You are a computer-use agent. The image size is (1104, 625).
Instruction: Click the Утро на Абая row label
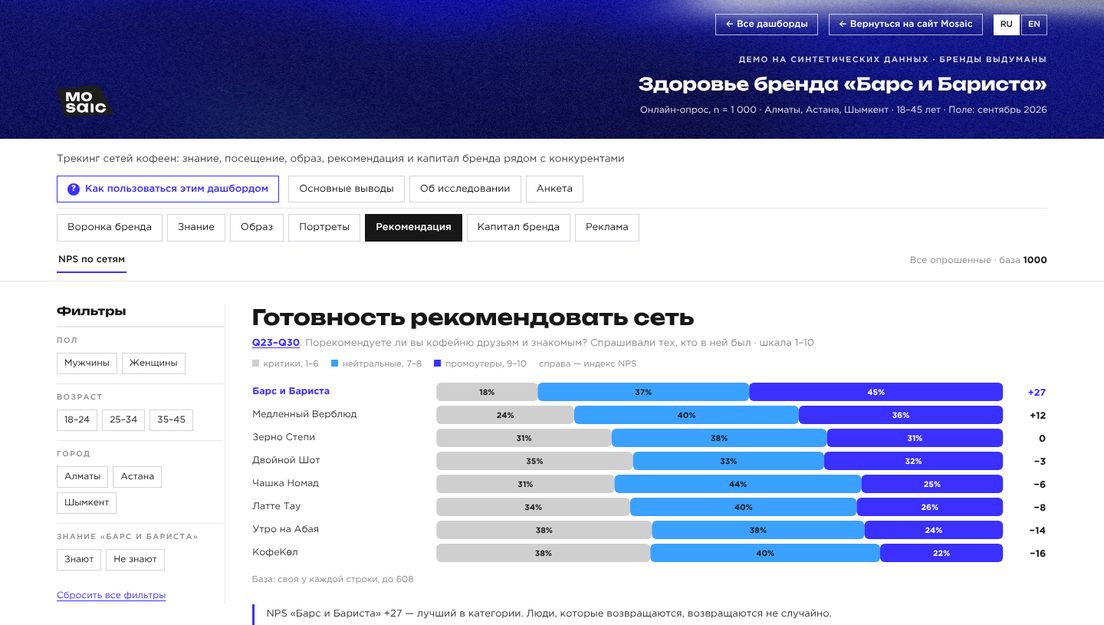tap(285, 529)
